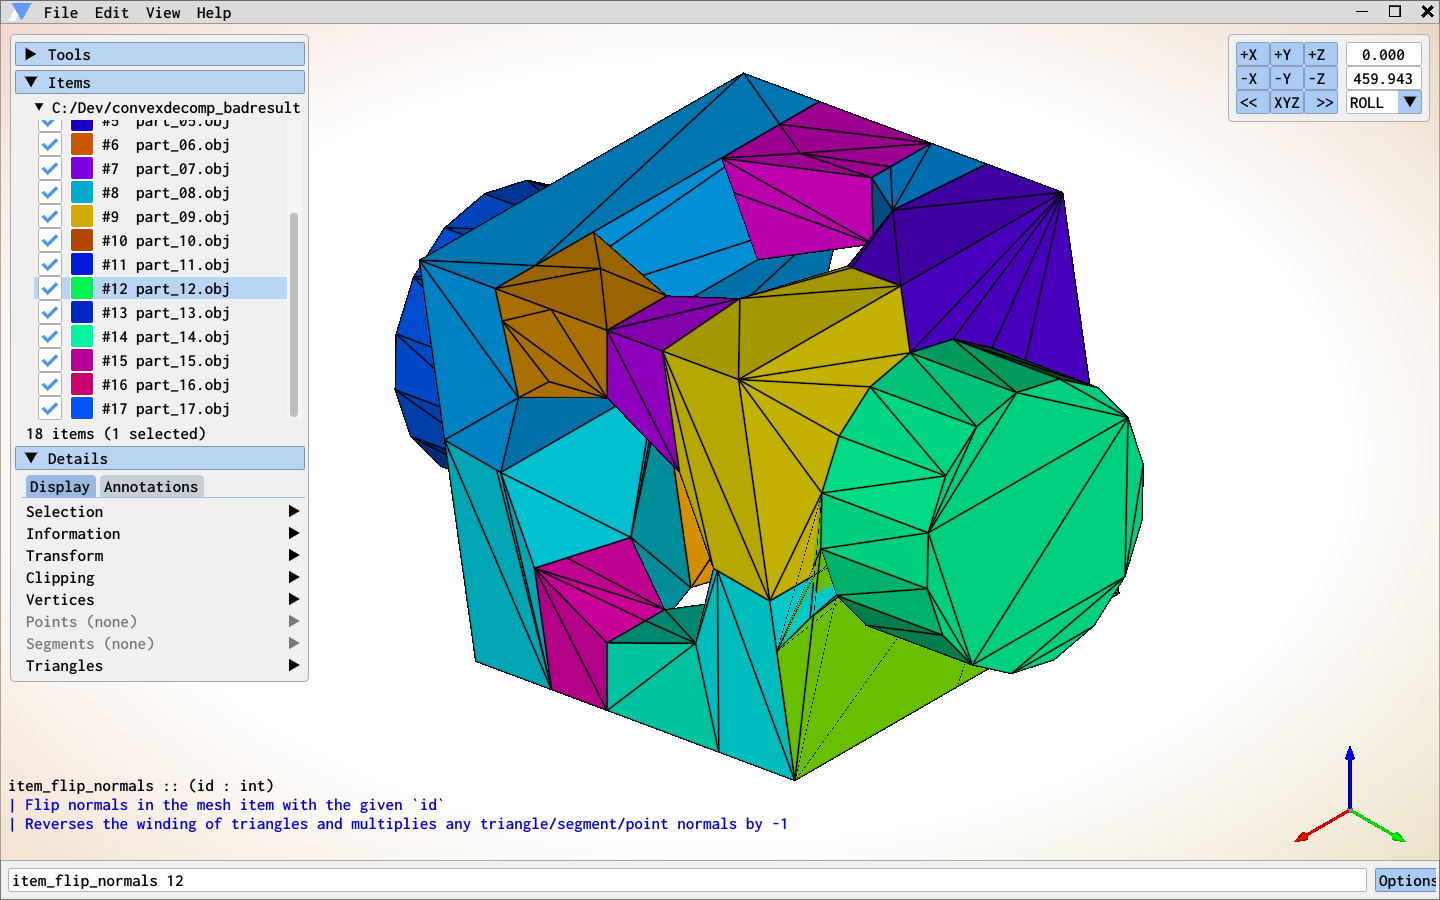
Task: Click the magenta color swatch of part_15
Action: [x=82, y=361]
